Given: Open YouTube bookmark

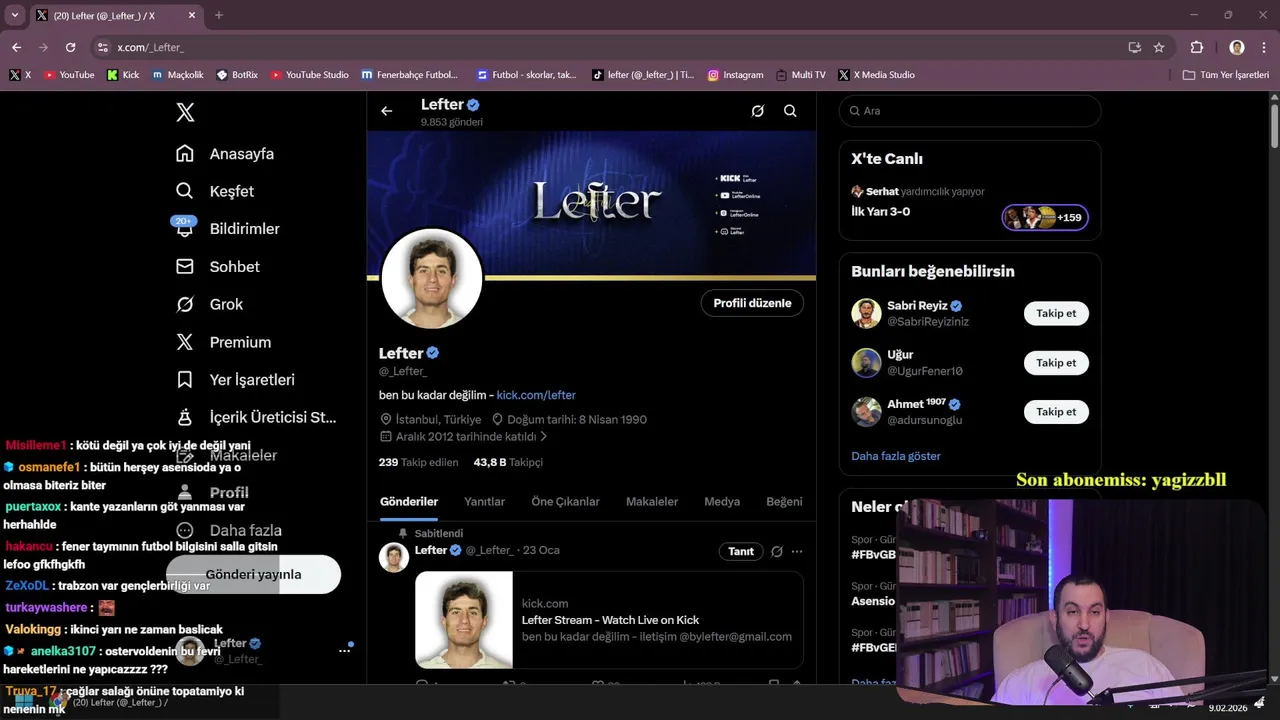Looking at the screenshot, I should [x=69, y=75].
